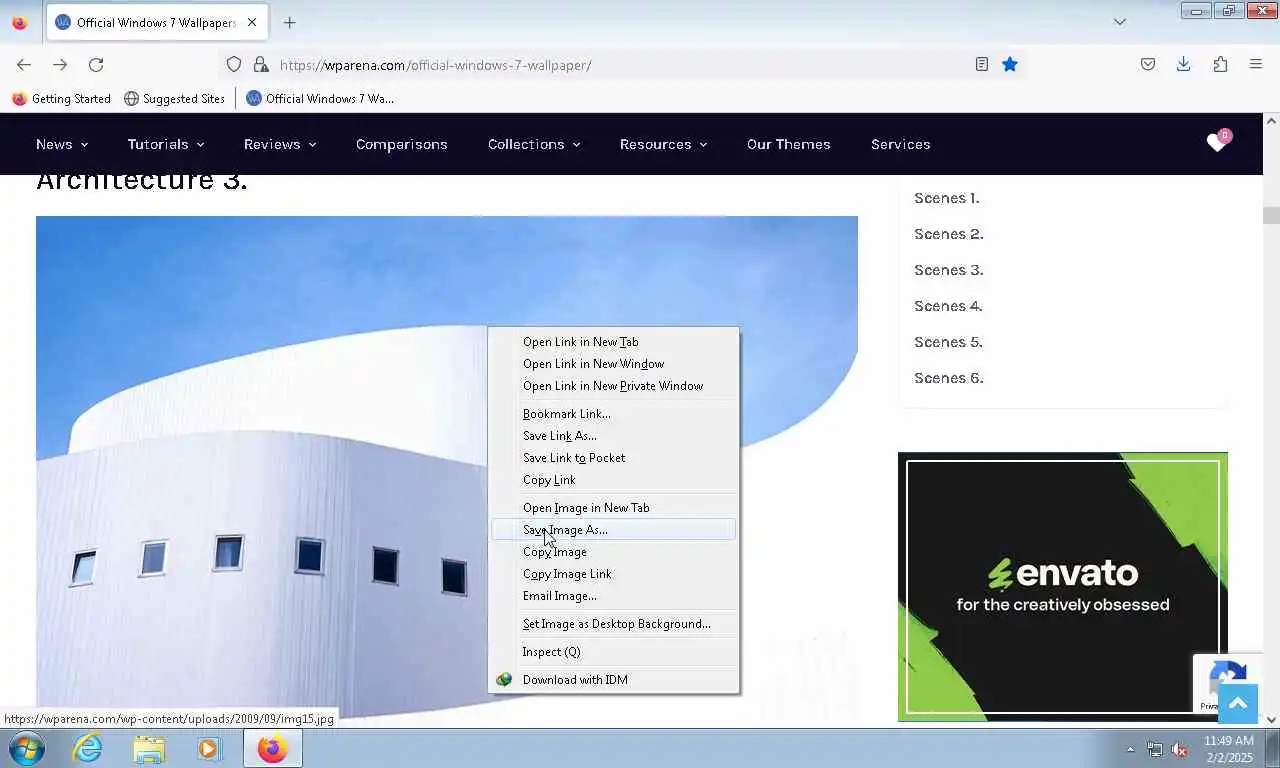The height and width of the screenshot is (768, 1280).
Task: Open the Comparisons page
Action: [402, 144]
